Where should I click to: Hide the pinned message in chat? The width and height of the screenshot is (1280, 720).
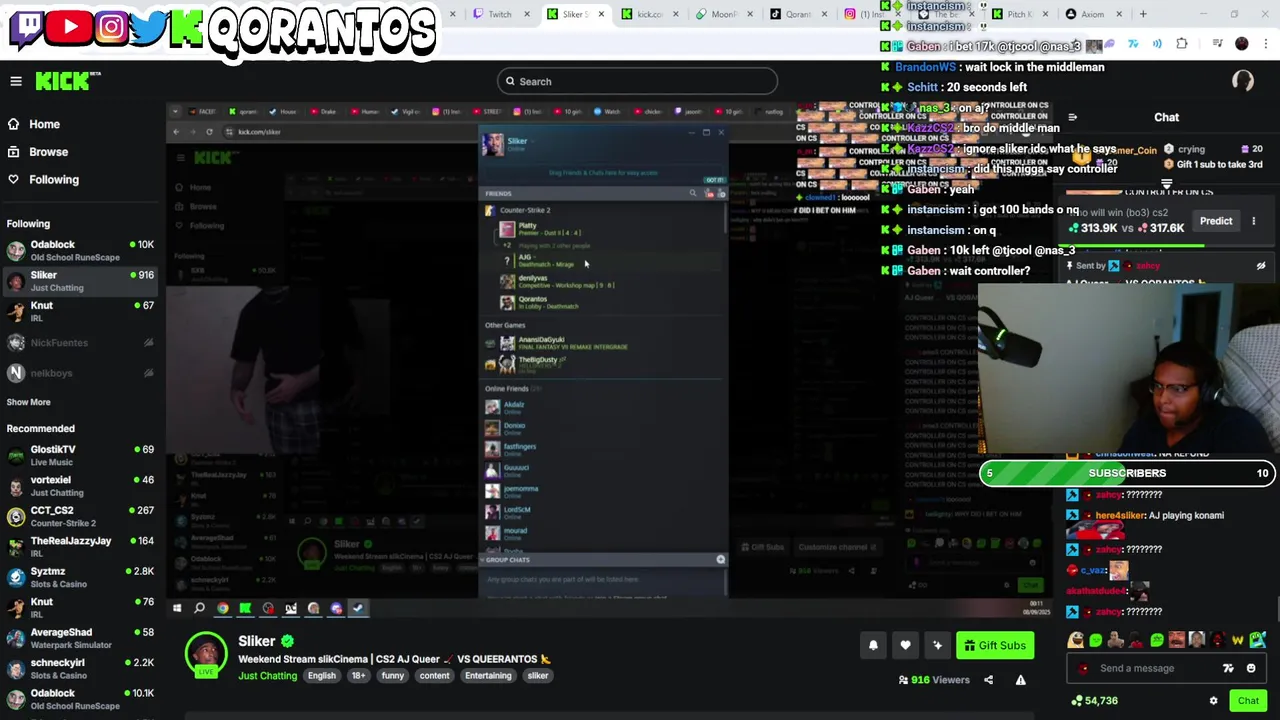1261,266
